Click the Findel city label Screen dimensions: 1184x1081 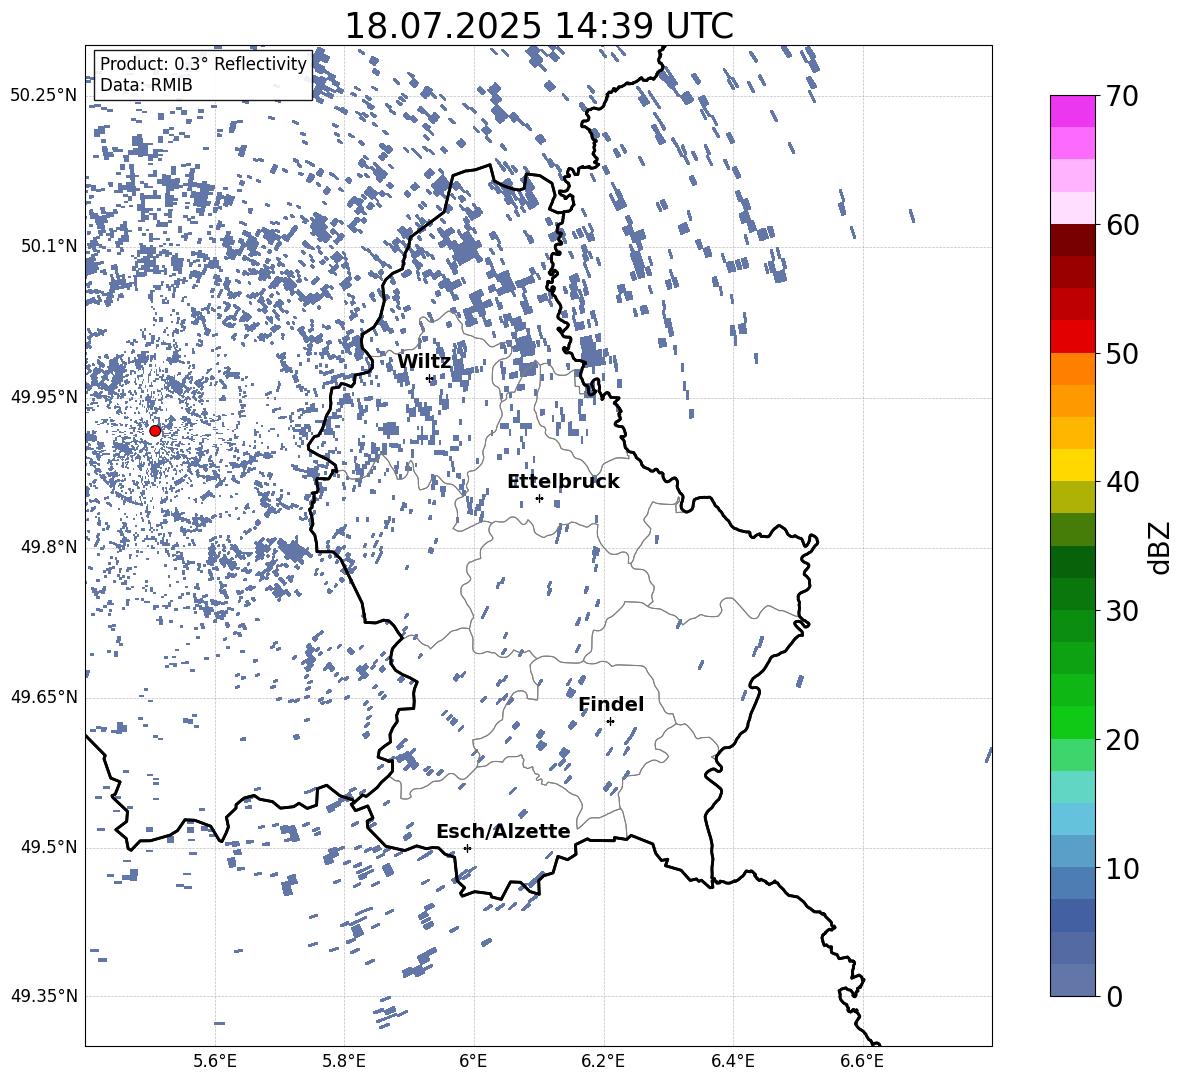611,704
